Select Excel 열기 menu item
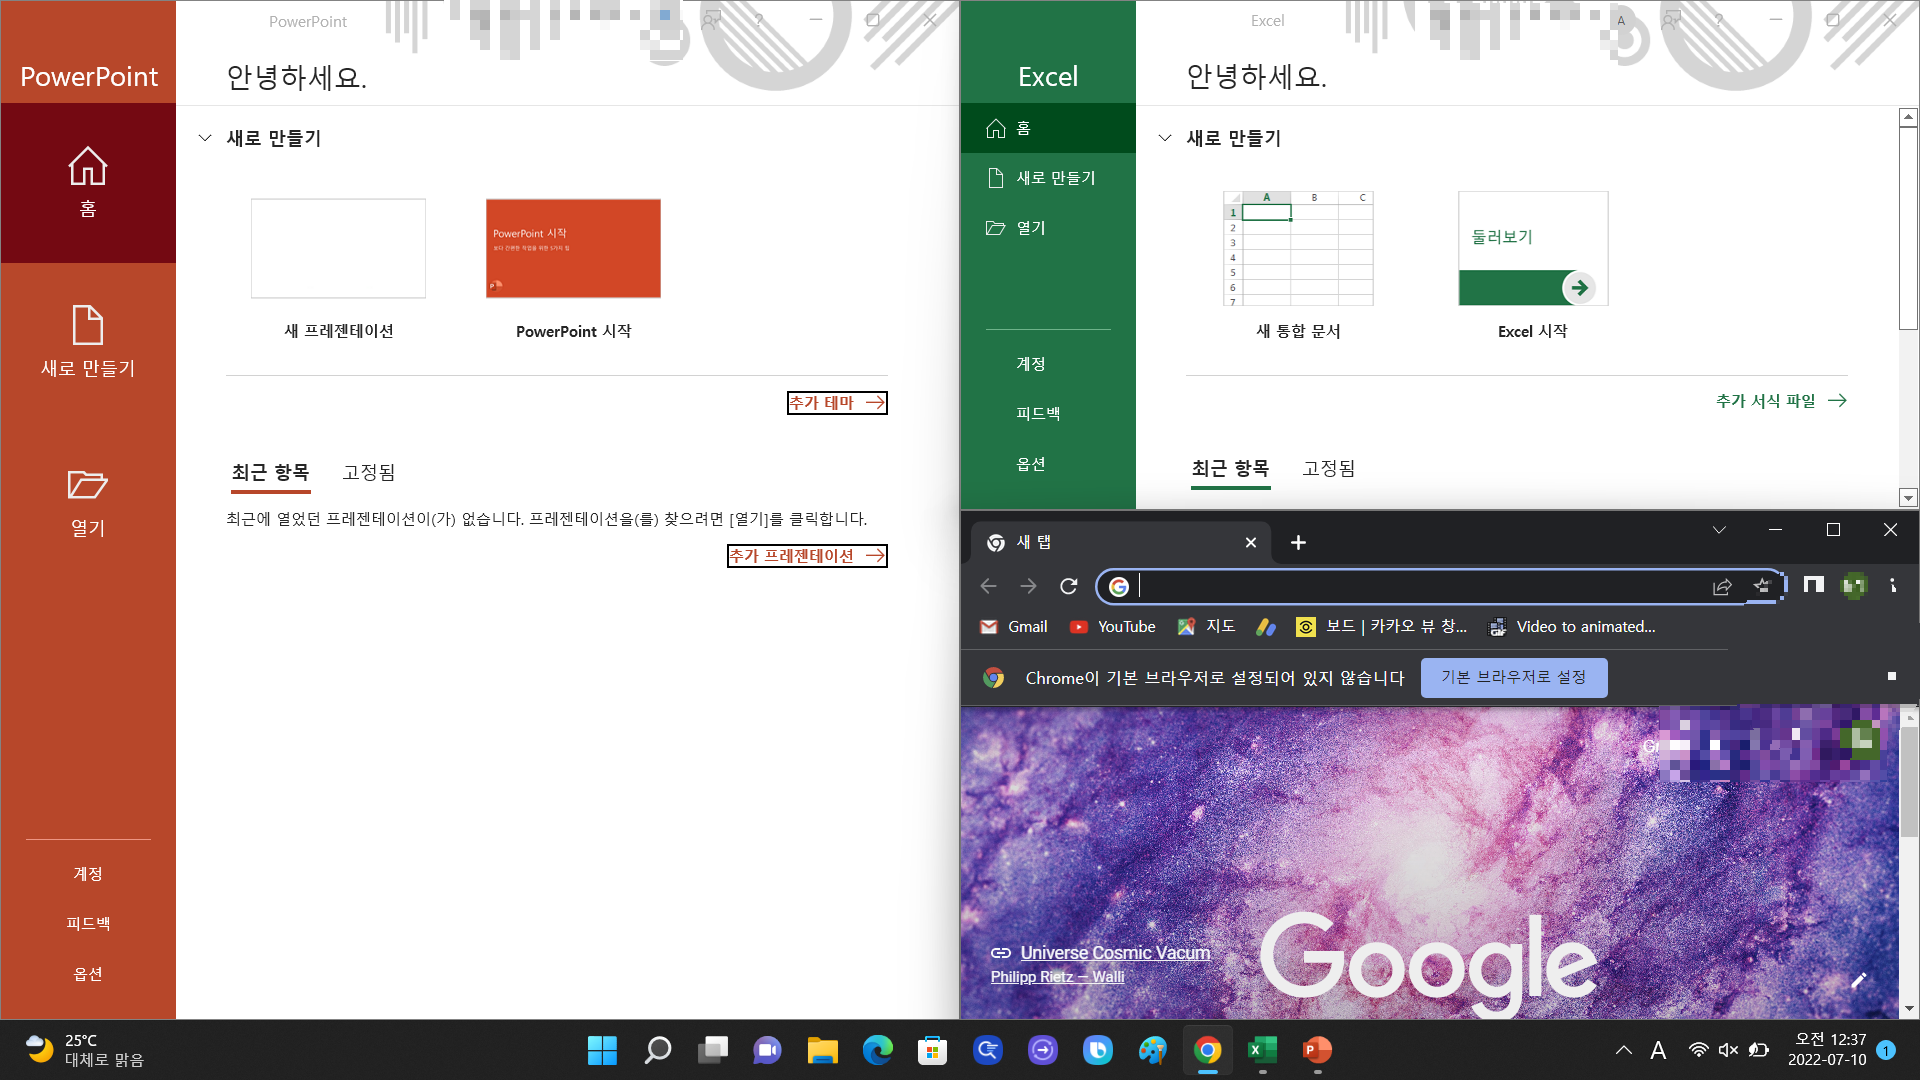This screenshot has height=1080, width=1920. pyautogui.click(x=1030, y=228)
